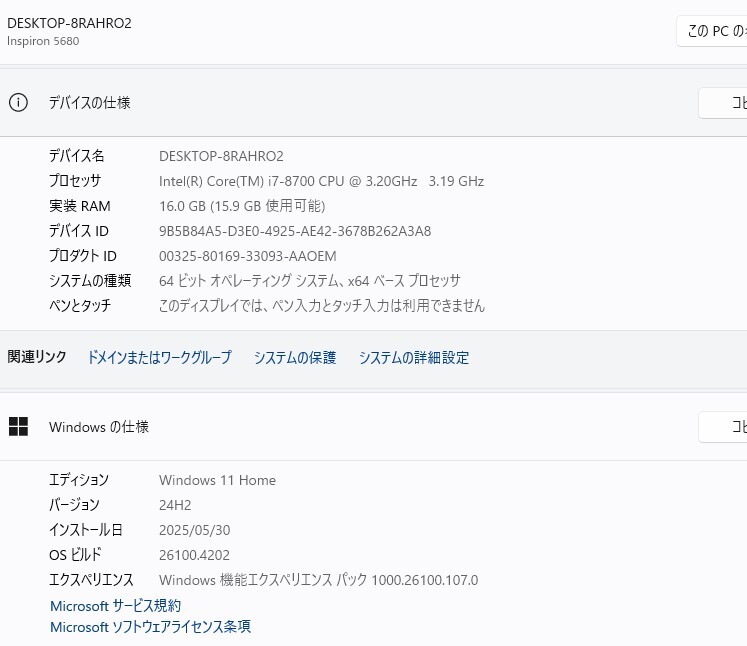Image resolution: width=747 pixels, height=646 pixels.
Task: Select pen and touch value このディスプレイでは
Action: click(x=322, y=305)
